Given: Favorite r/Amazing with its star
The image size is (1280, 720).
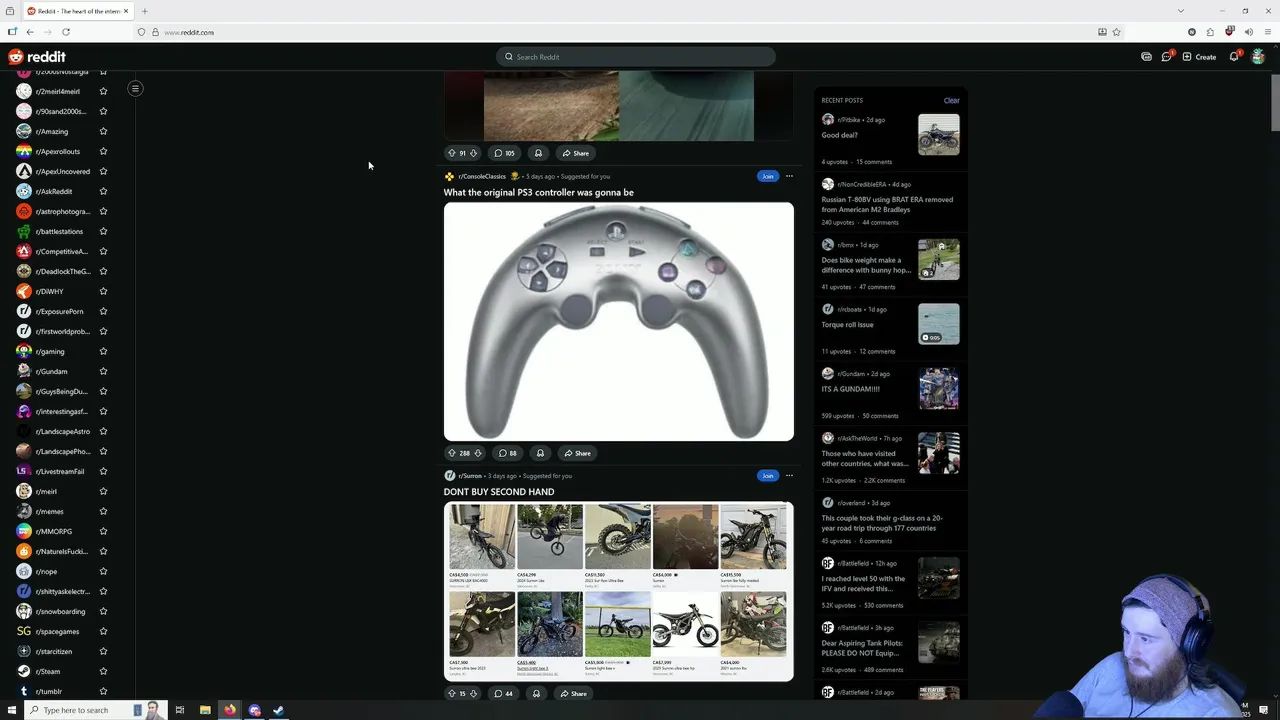Looking at the screenshot, I should click(103, 131).
